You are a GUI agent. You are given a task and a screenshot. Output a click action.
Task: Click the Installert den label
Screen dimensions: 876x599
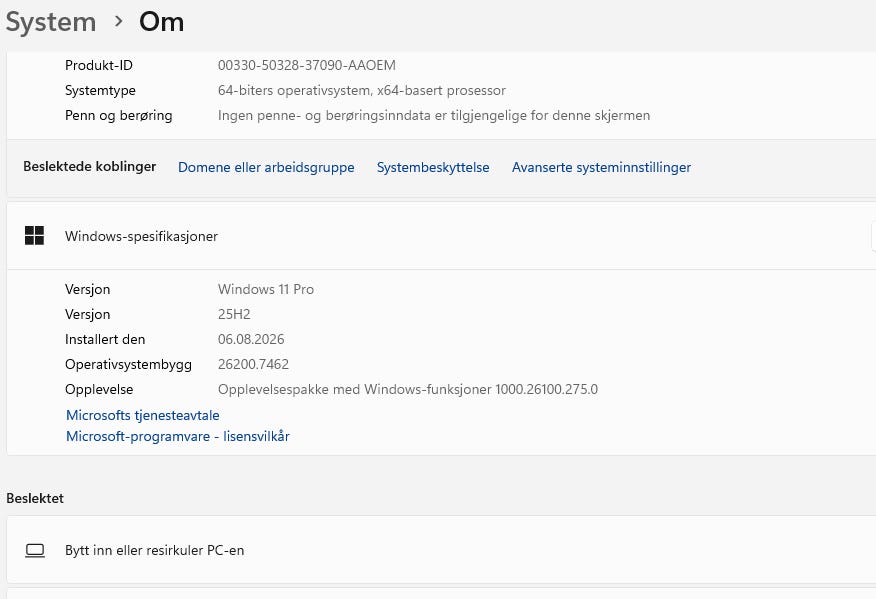tap(105, 339)
